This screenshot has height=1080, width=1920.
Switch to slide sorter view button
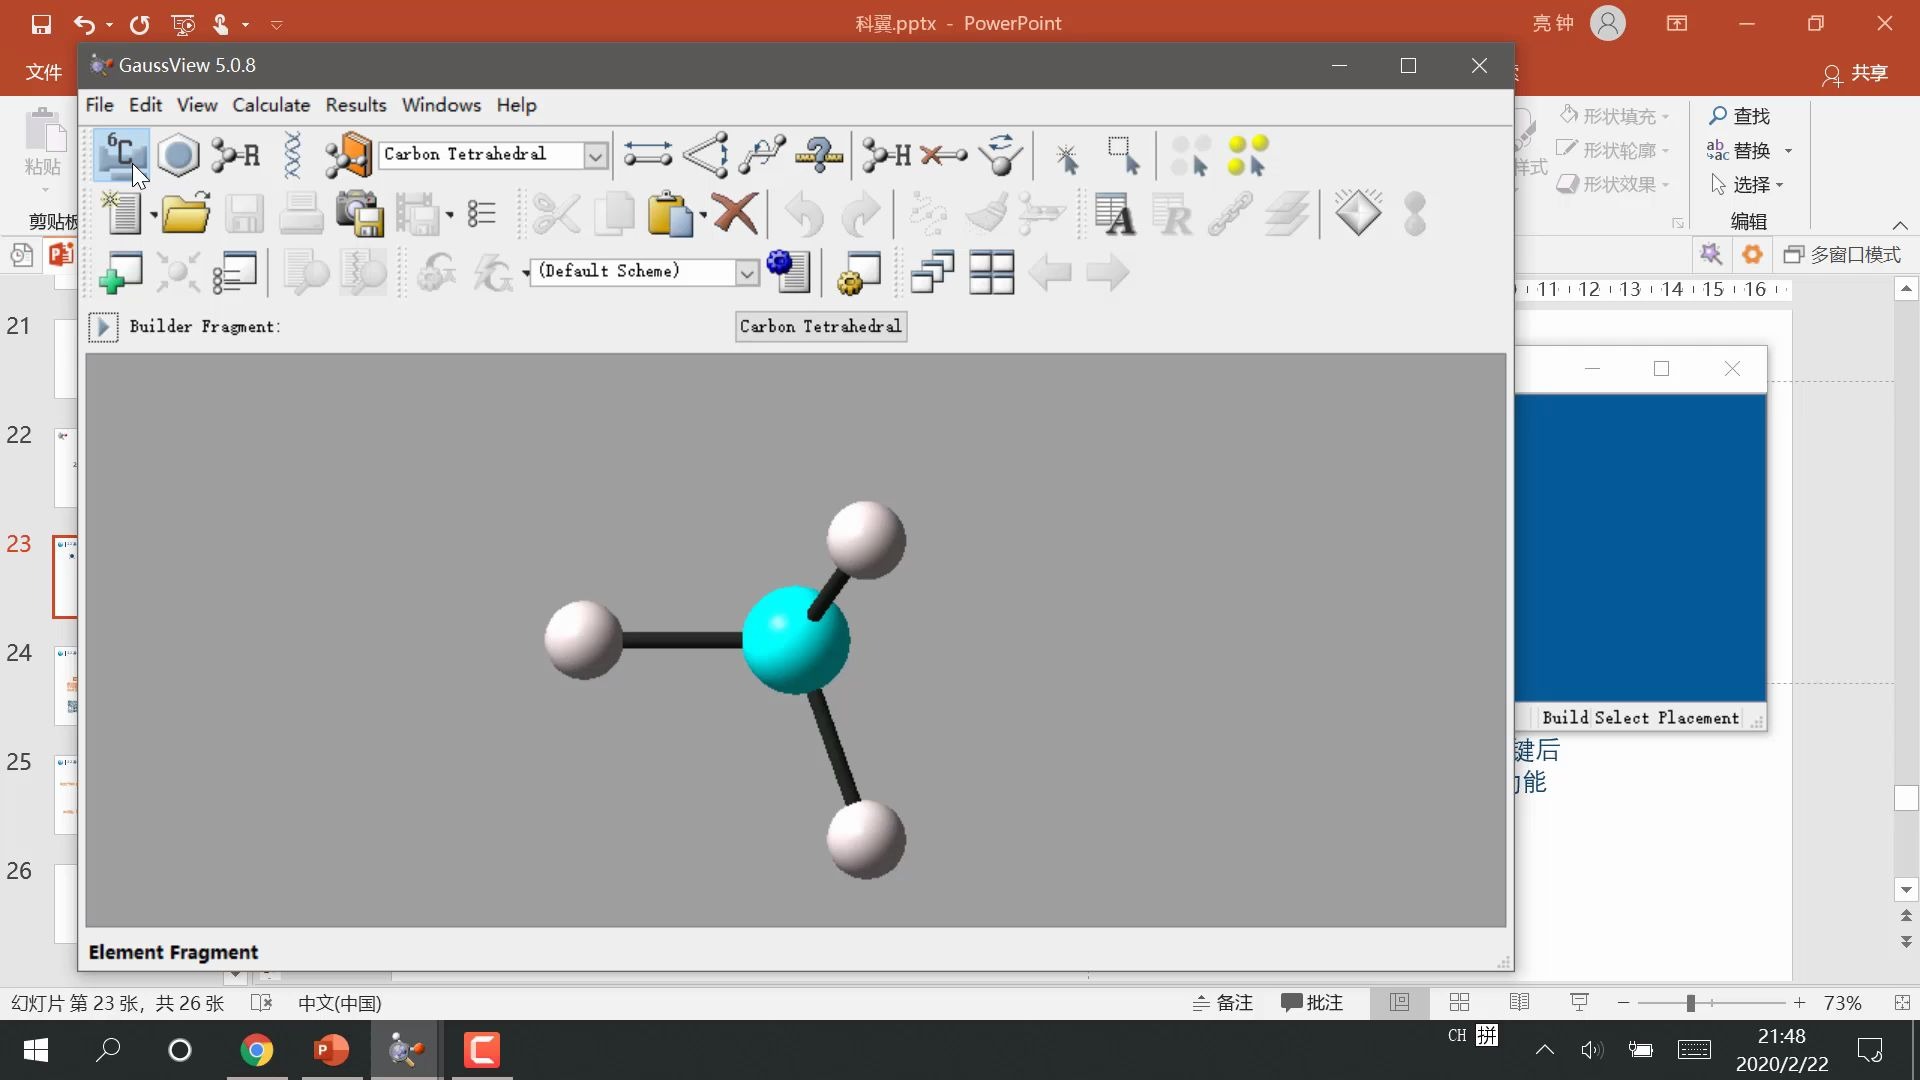click(x=1459, y=1003)
